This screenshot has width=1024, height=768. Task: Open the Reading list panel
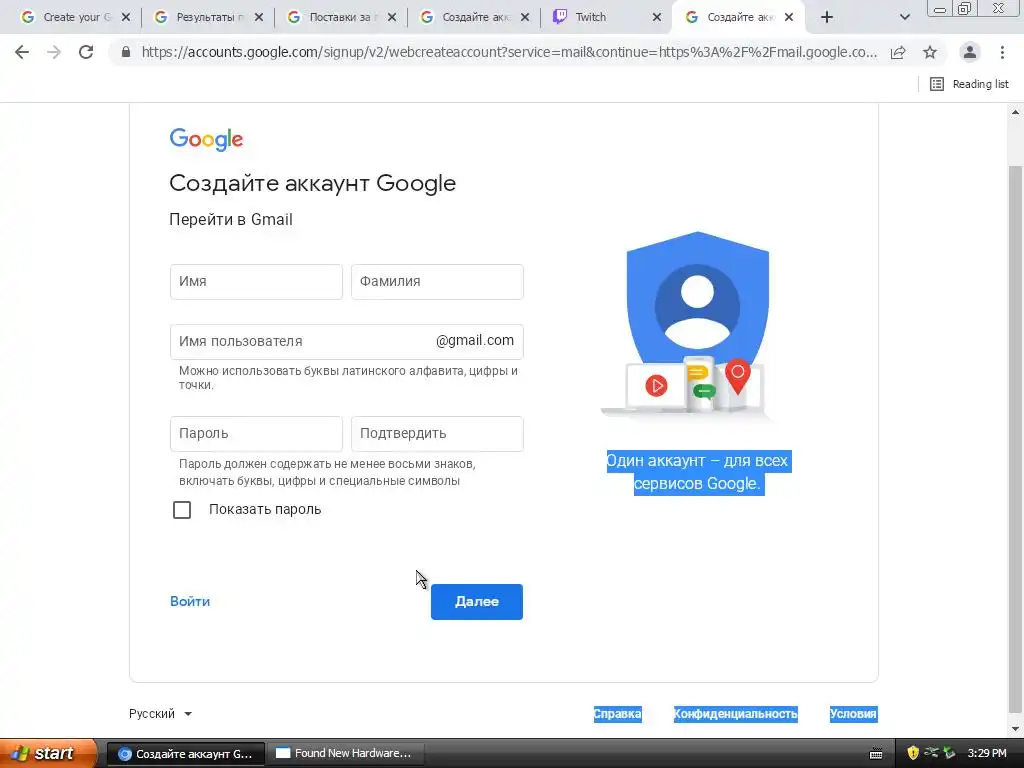pos(969,84)
